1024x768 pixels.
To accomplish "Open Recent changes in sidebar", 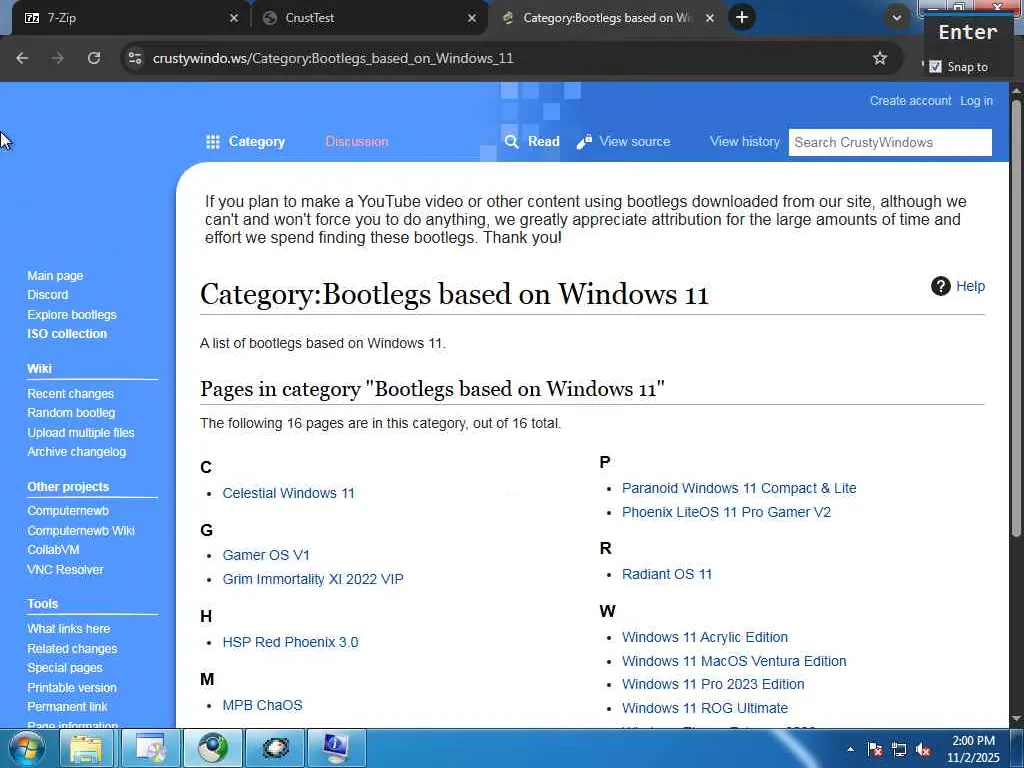I will pos(71,394).
